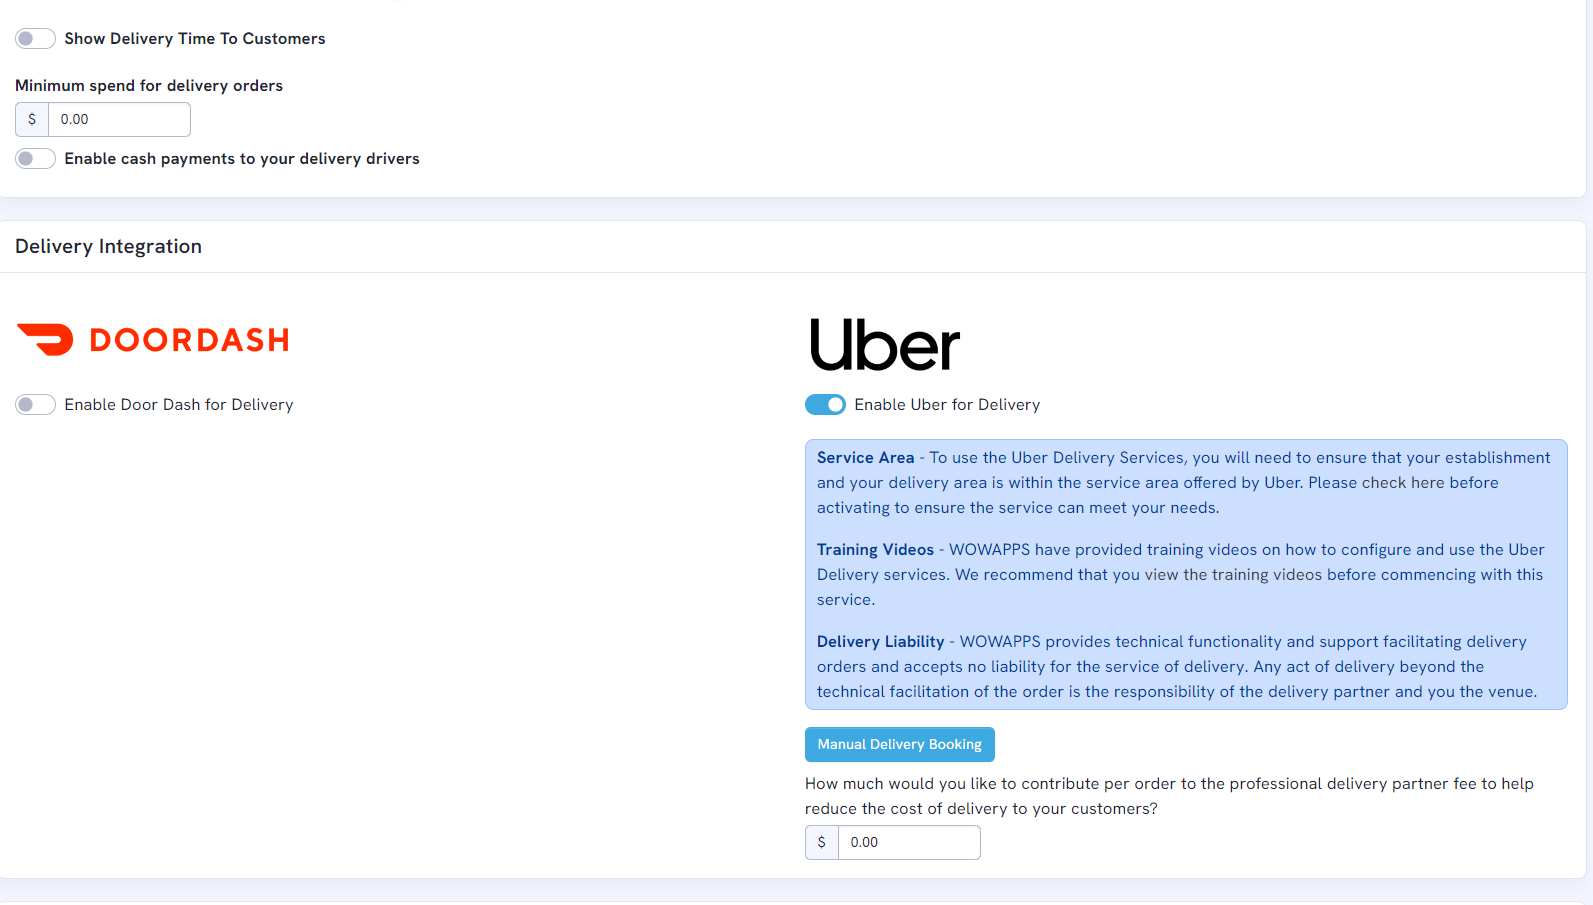Click the DoorDash logo
The width and height of the screenshot is (1593, 905).
tap(153, 340)
